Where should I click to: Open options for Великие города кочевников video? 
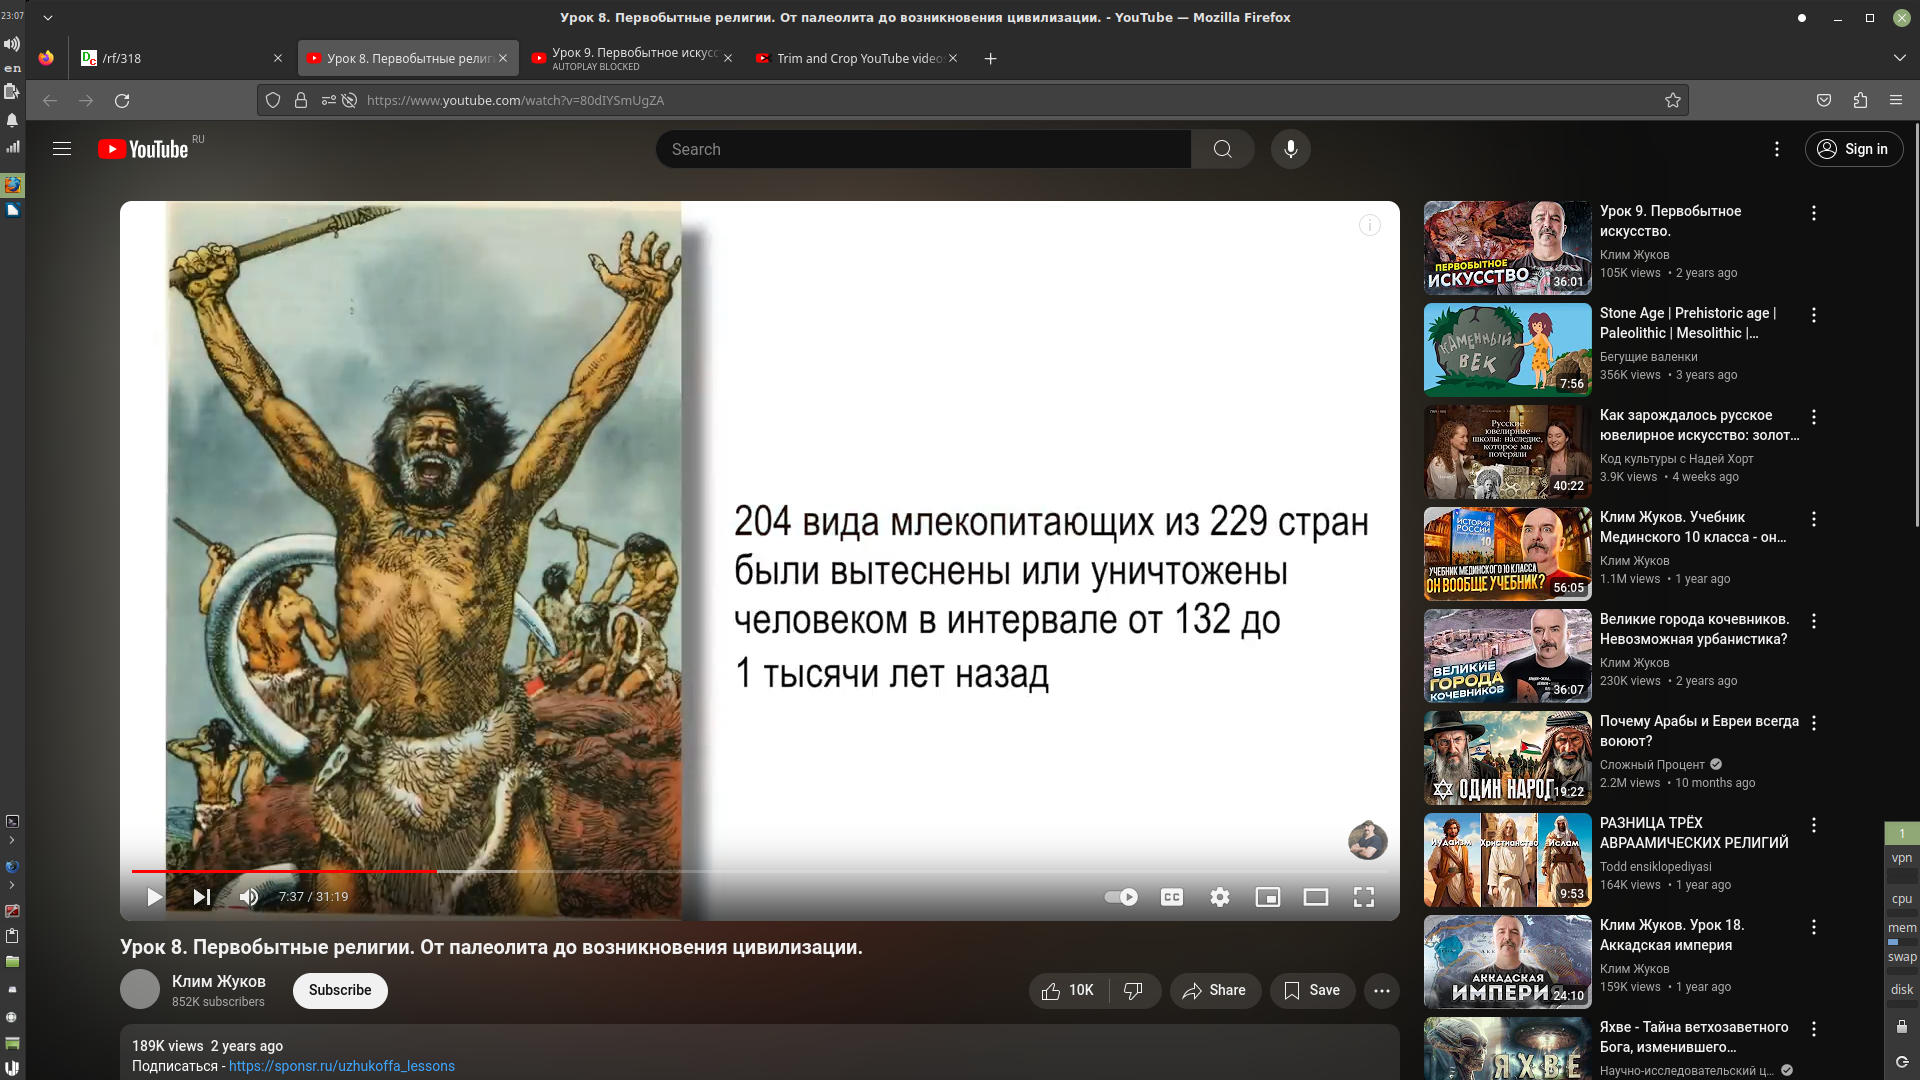(1813, 621)
